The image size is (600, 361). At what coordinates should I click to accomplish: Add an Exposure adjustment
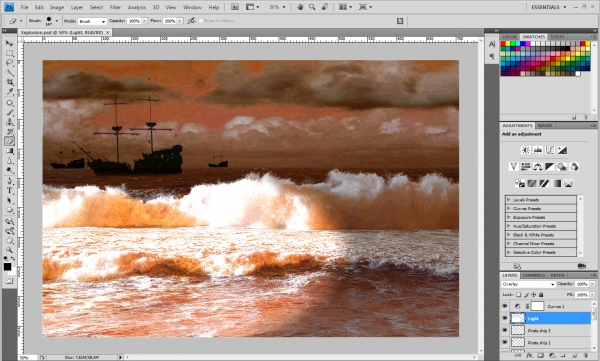(x=562, y=150)
